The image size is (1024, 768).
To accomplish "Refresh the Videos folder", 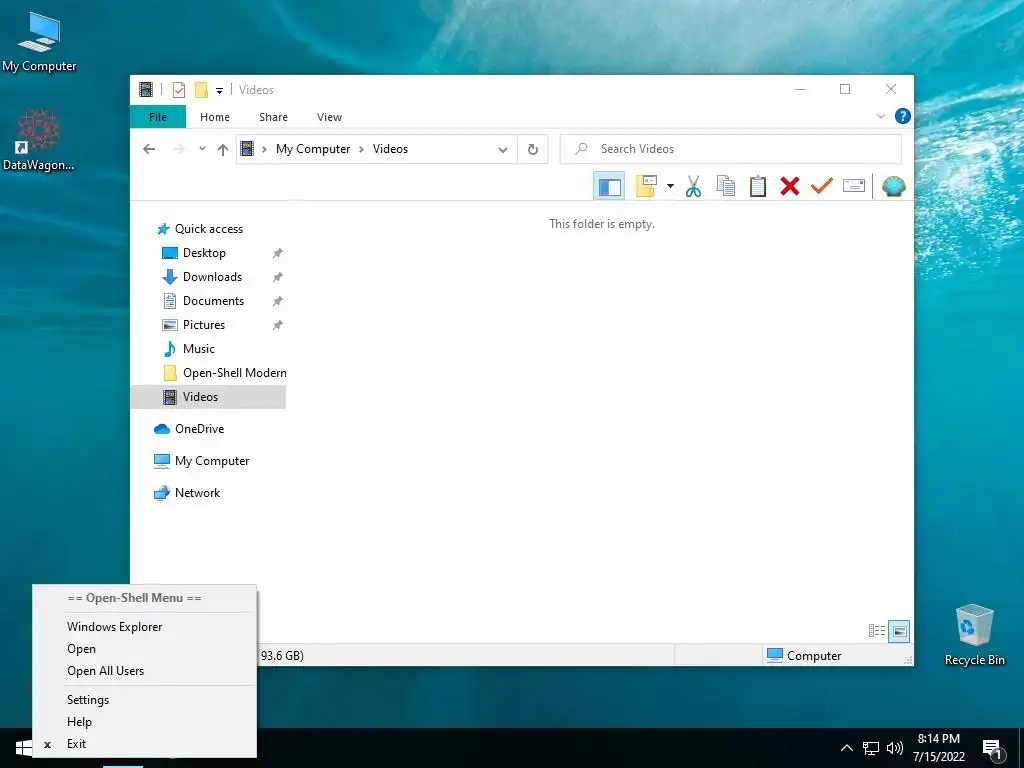I will [x=533, y=150].
